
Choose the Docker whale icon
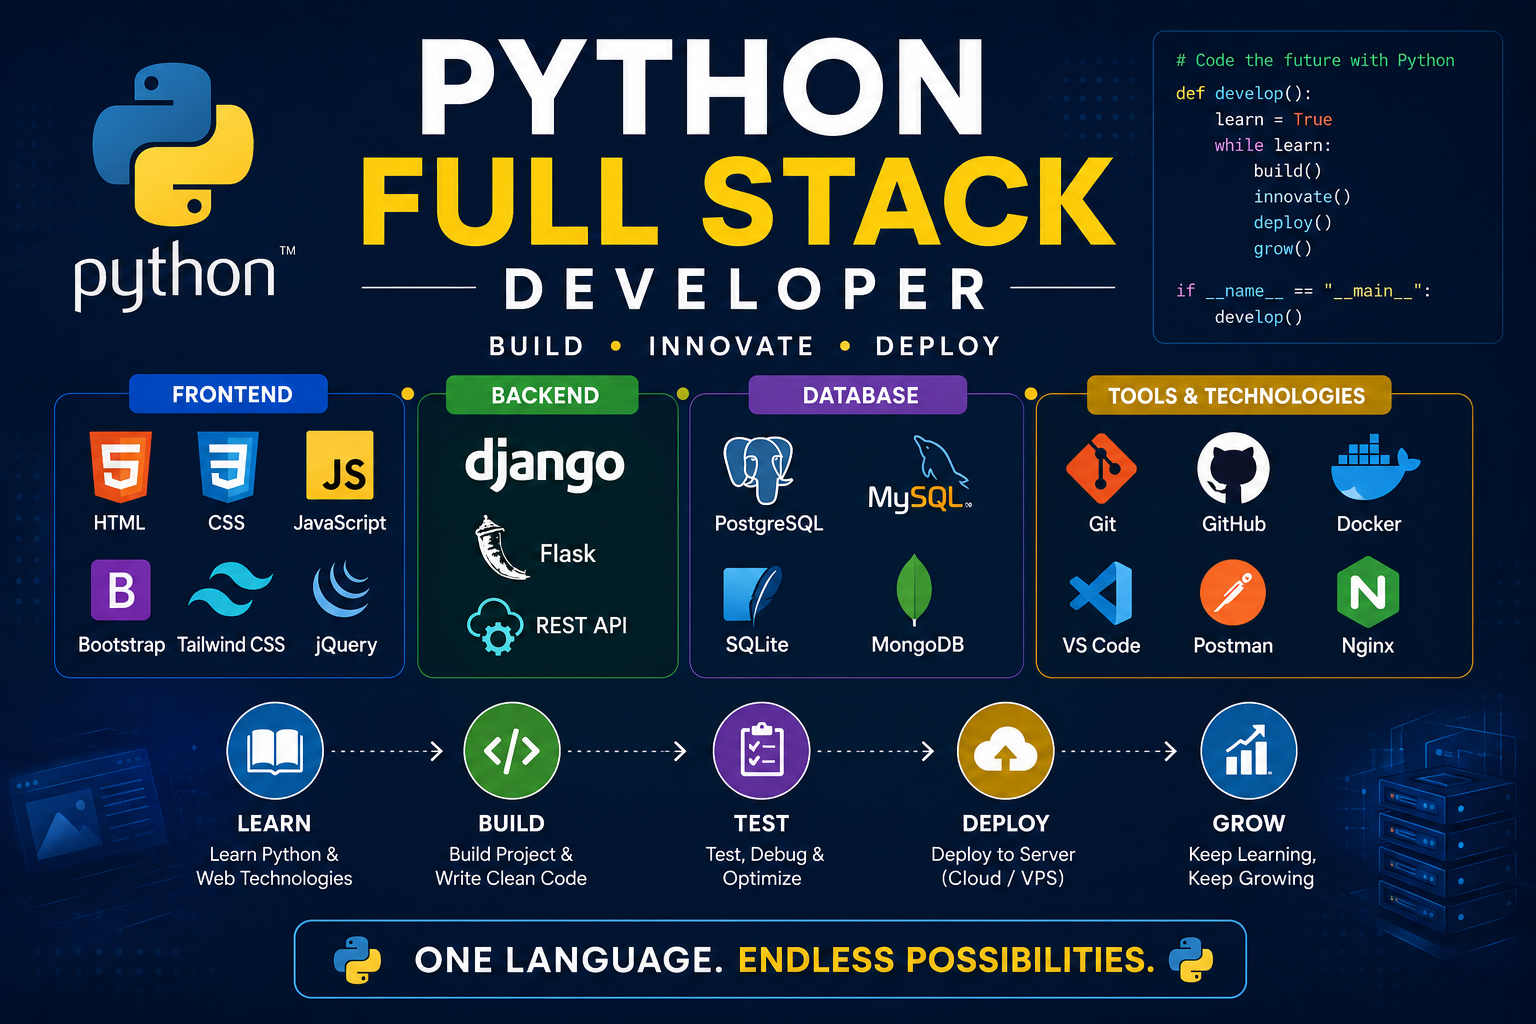point(1375,467)
